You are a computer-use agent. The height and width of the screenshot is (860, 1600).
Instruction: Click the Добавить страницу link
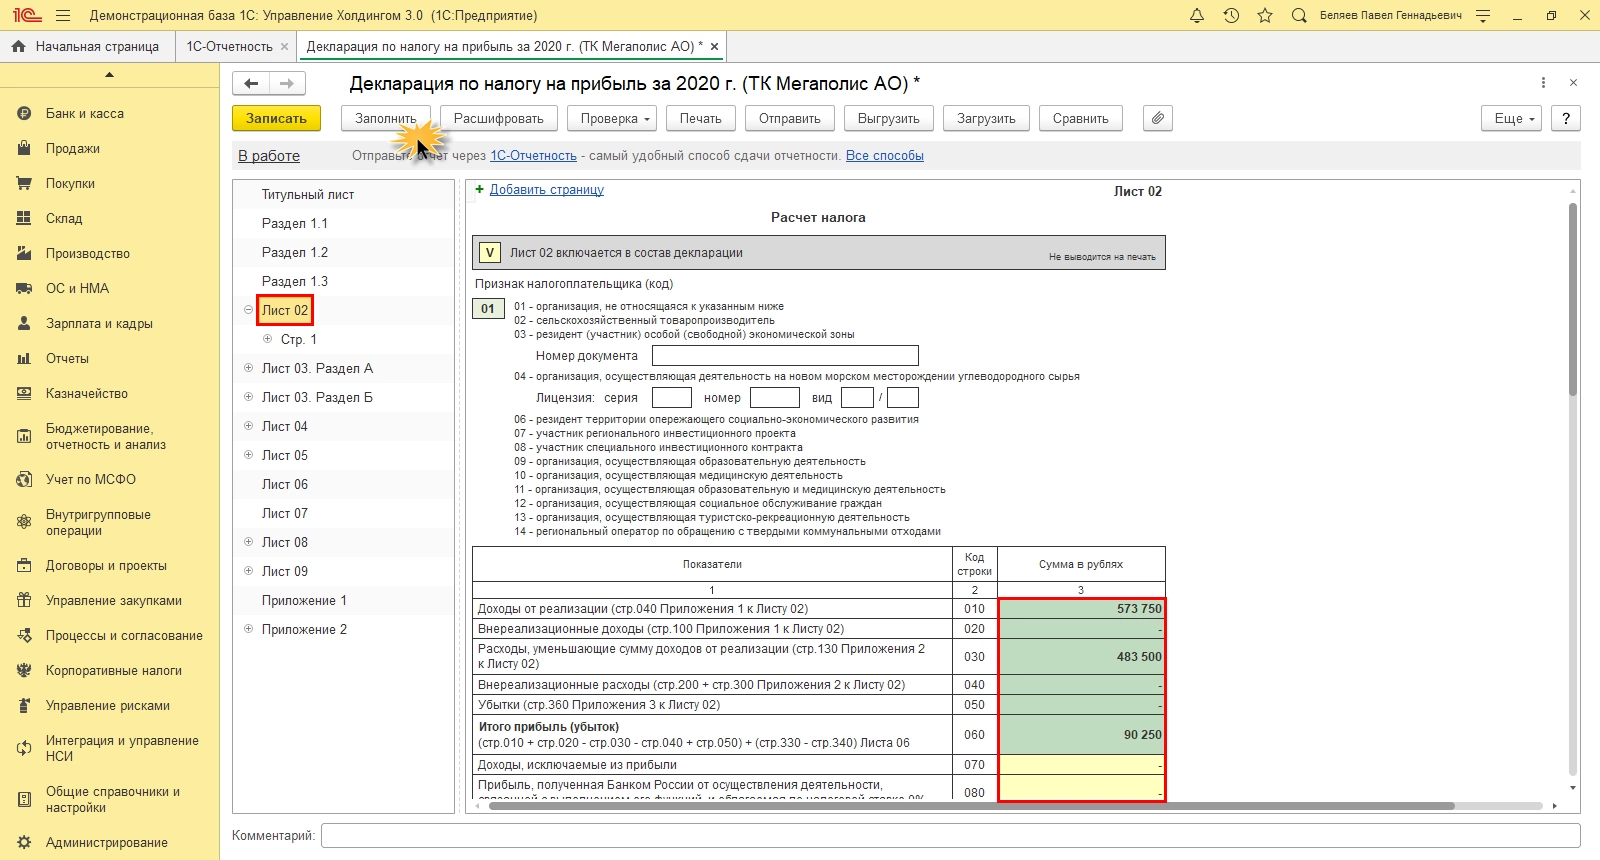click(x=546, y=190)
